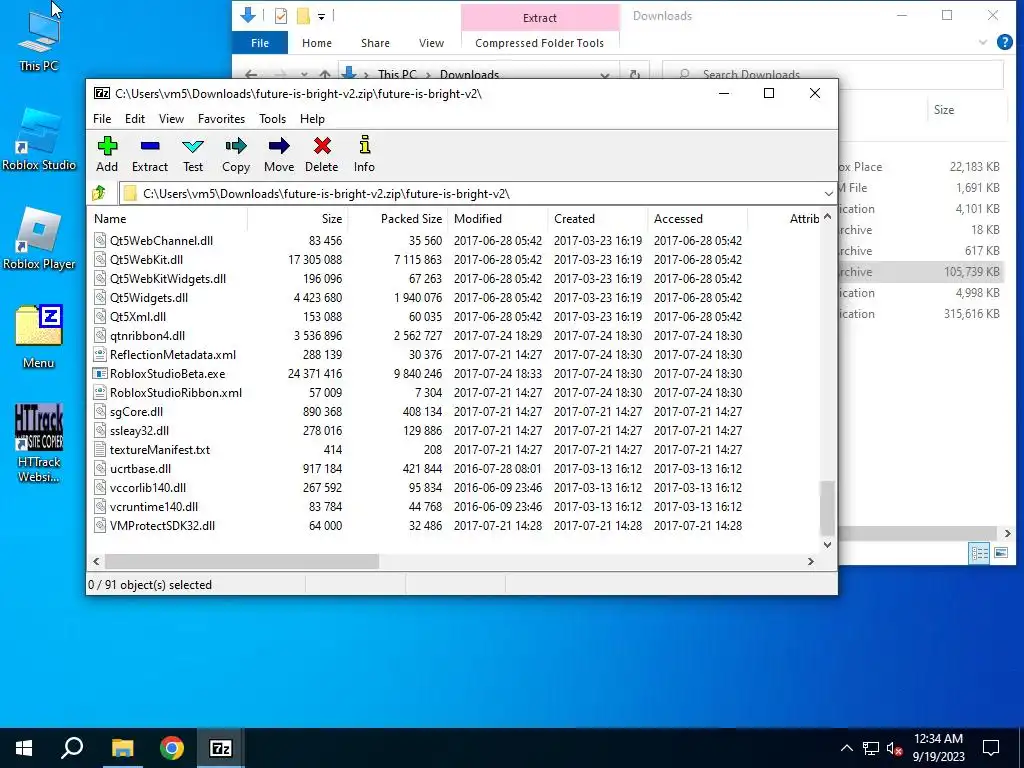Select the textureManifest.txt file icon

(x=100, y=449)
